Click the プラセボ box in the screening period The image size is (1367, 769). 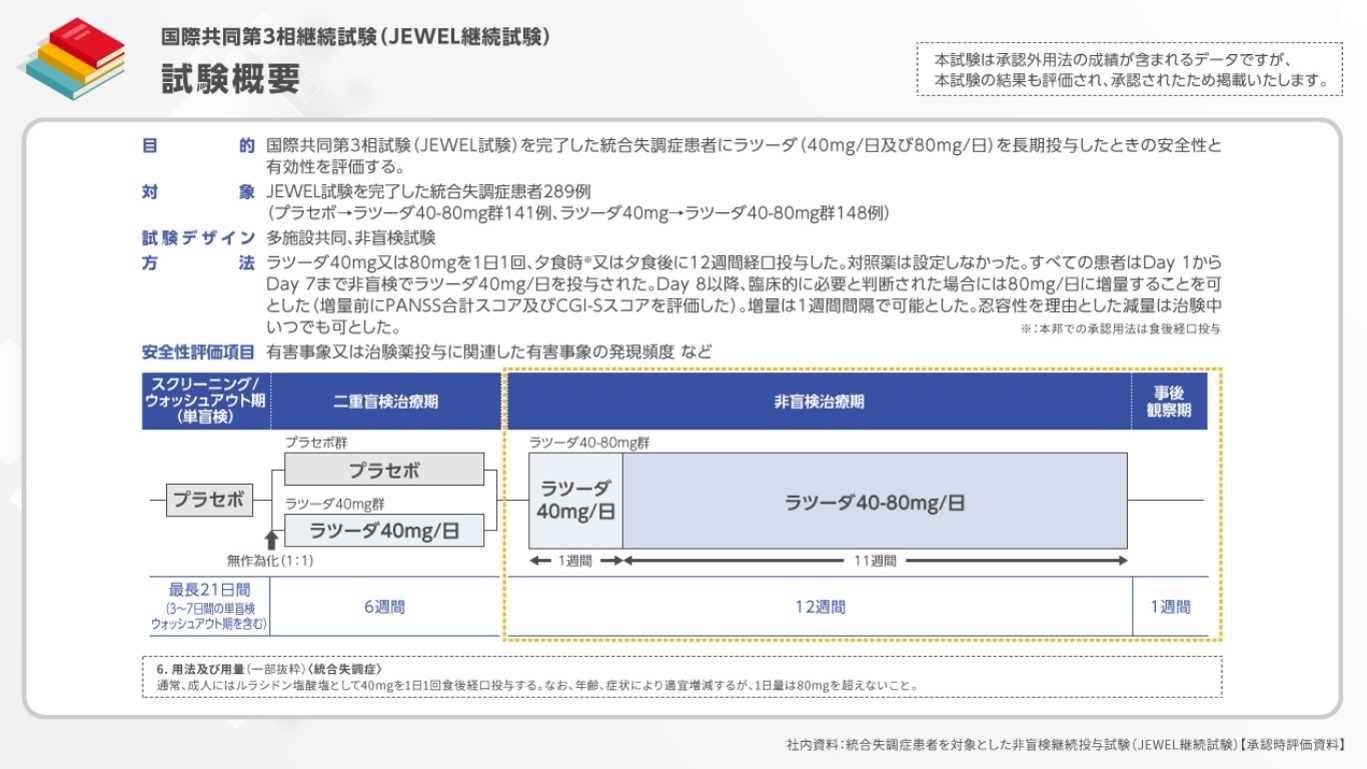(x=209, y=499)
